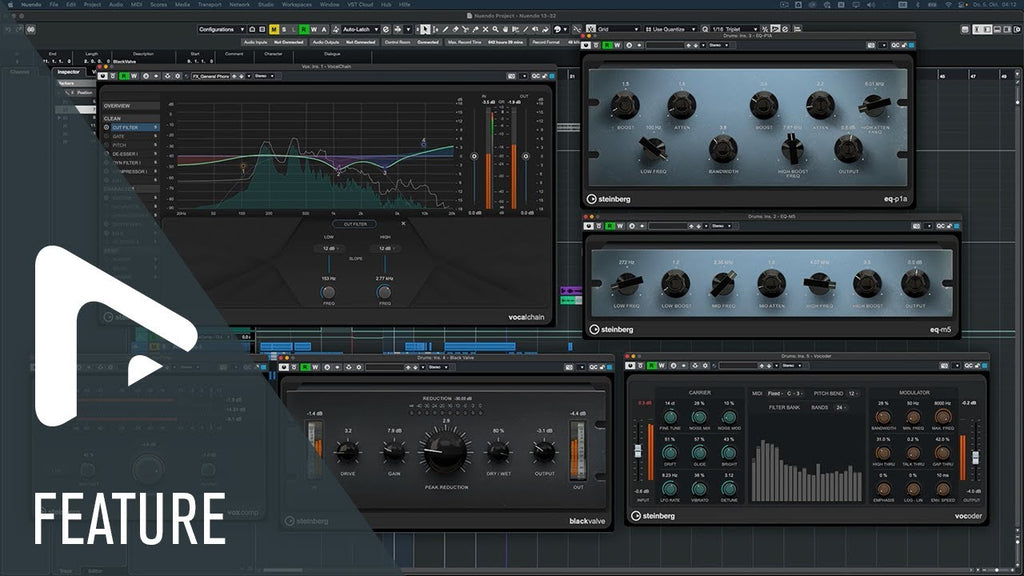This screenshot has height=576, width=1024.
Task: Open the HIGH slope 12 dB dropdown
Action: click(x=385, y=248)
